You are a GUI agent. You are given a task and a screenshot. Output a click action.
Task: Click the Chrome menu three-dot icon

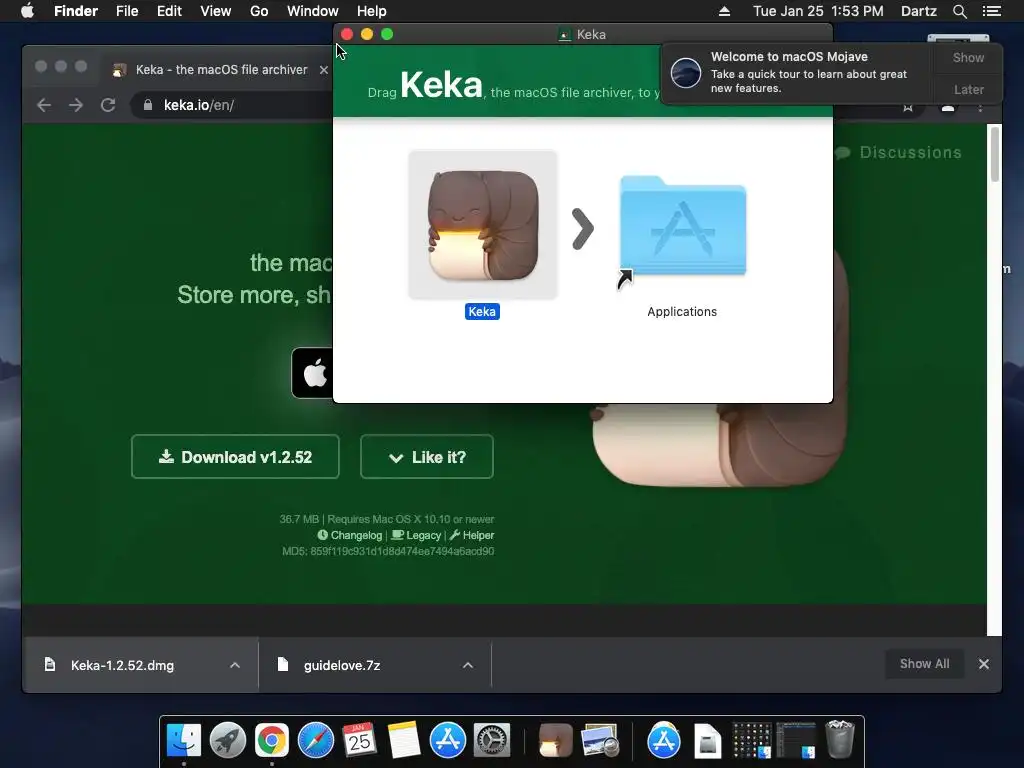point(980,107)
